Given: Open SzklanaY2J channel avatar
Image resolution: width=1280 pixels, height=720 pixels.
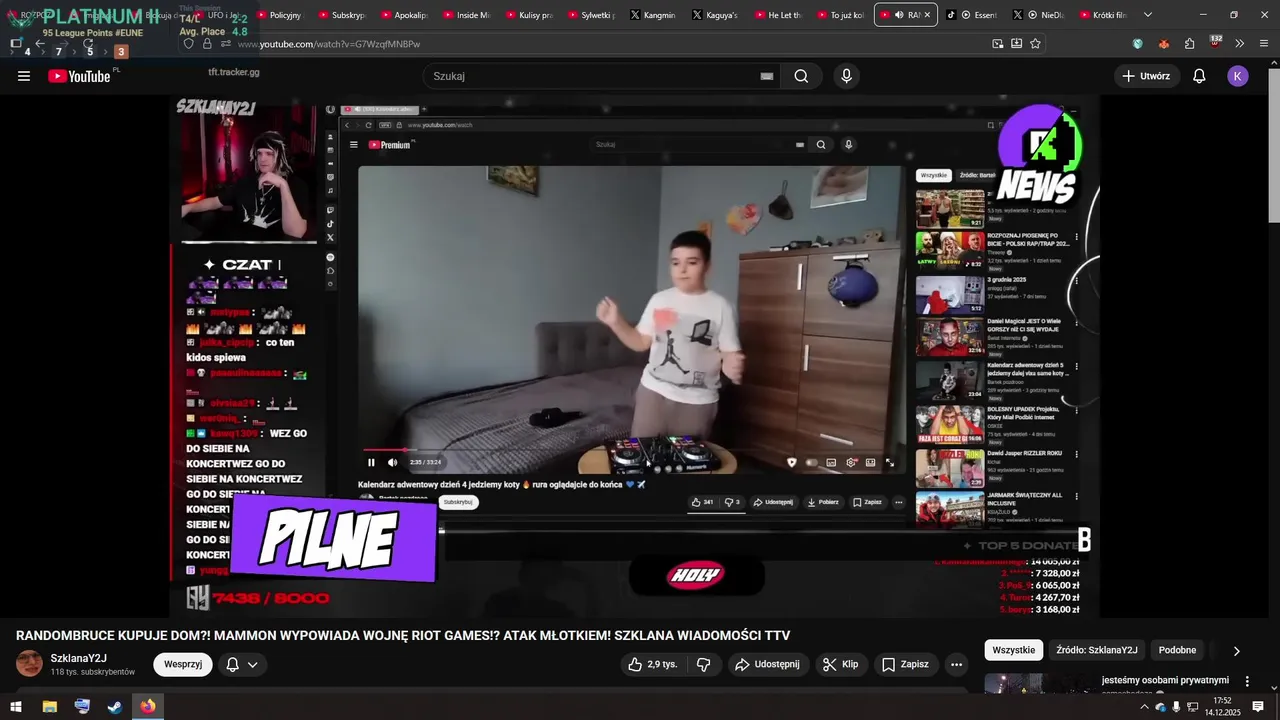Looking at the screenshot, I should 30,664.
